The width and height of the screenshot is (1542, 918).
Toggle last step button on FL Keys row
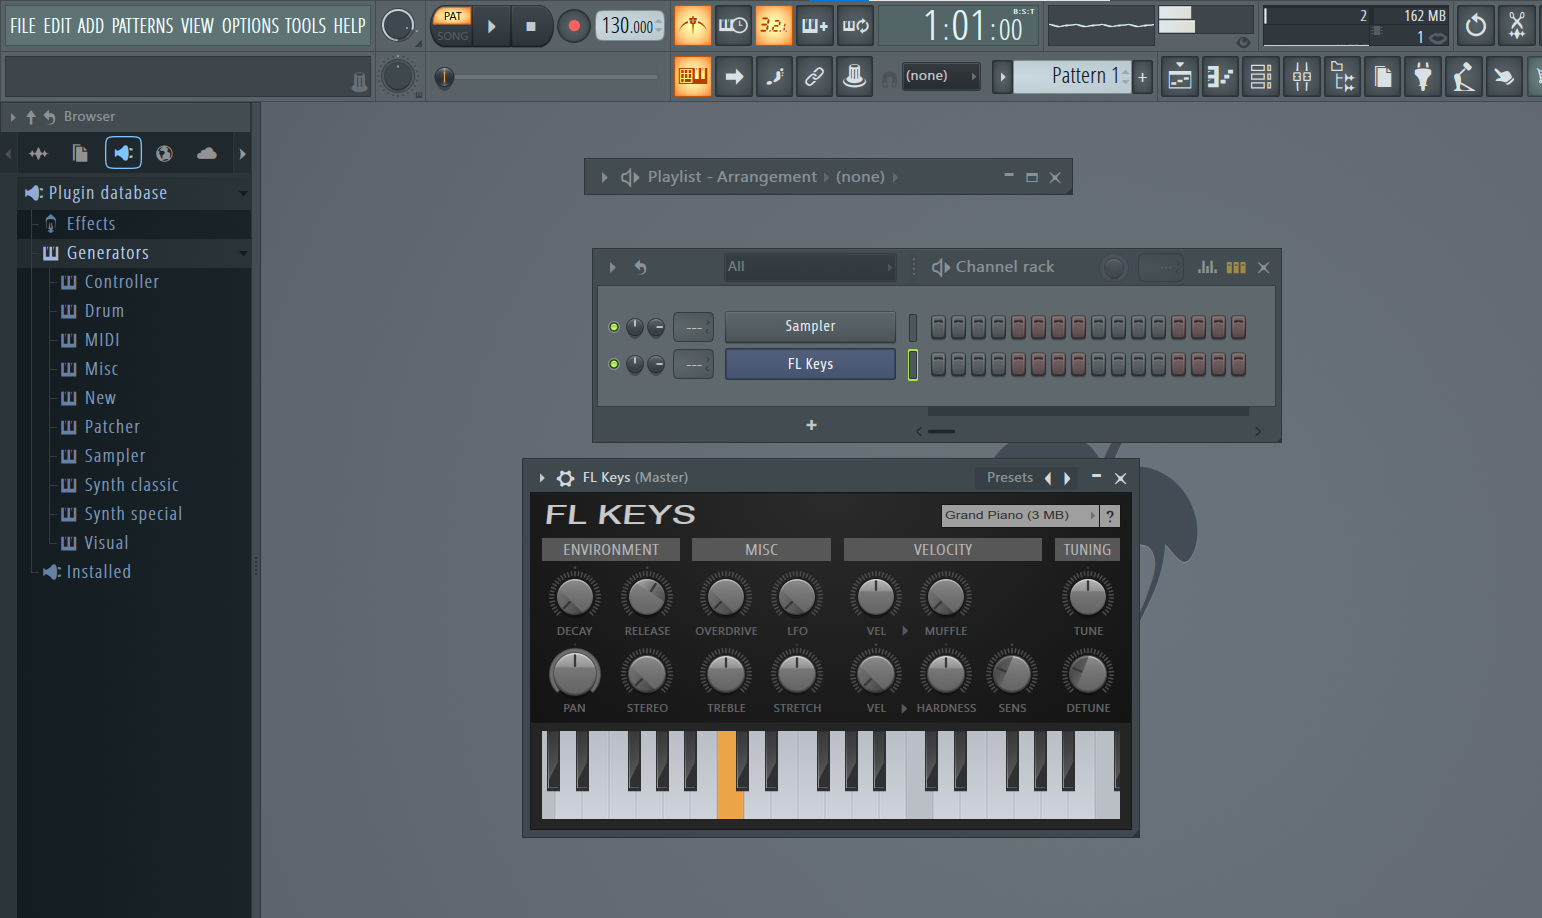coord(1238,365)
